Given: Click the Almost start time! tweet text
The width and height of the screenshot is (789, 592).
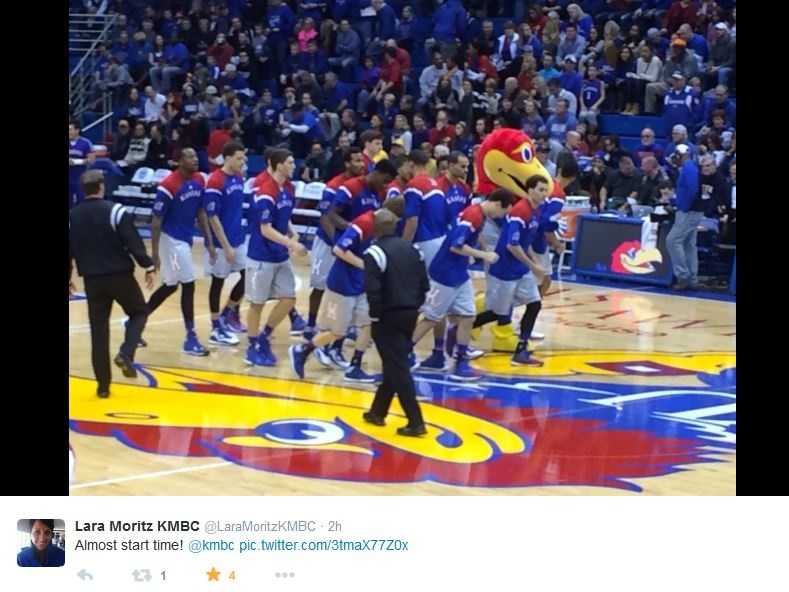Looking at the screenshot, I should coord(129,545).
